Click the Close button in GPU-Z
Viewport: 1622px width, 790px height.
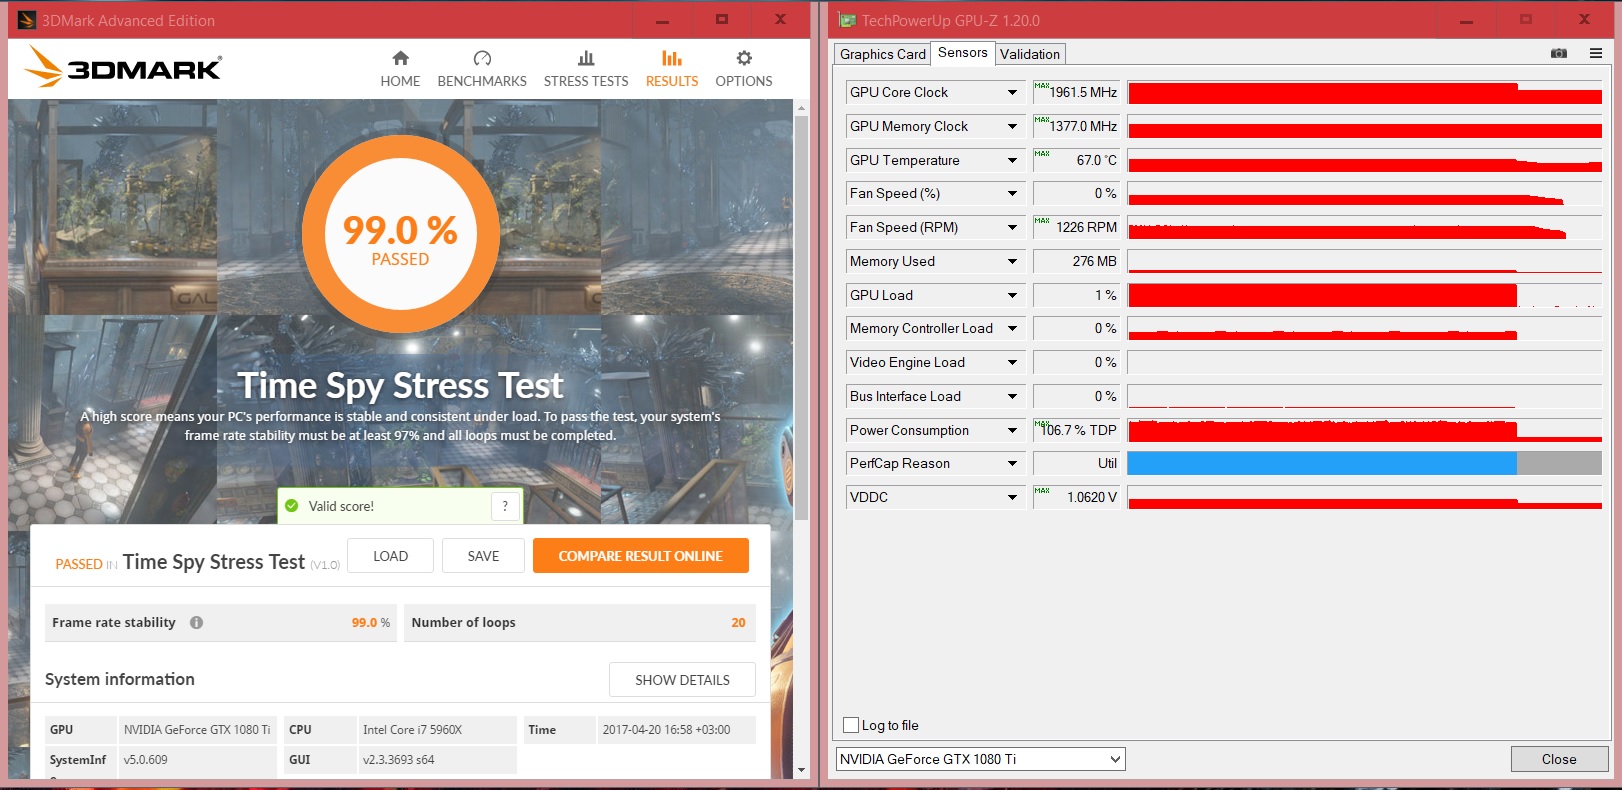point(1559,759)
